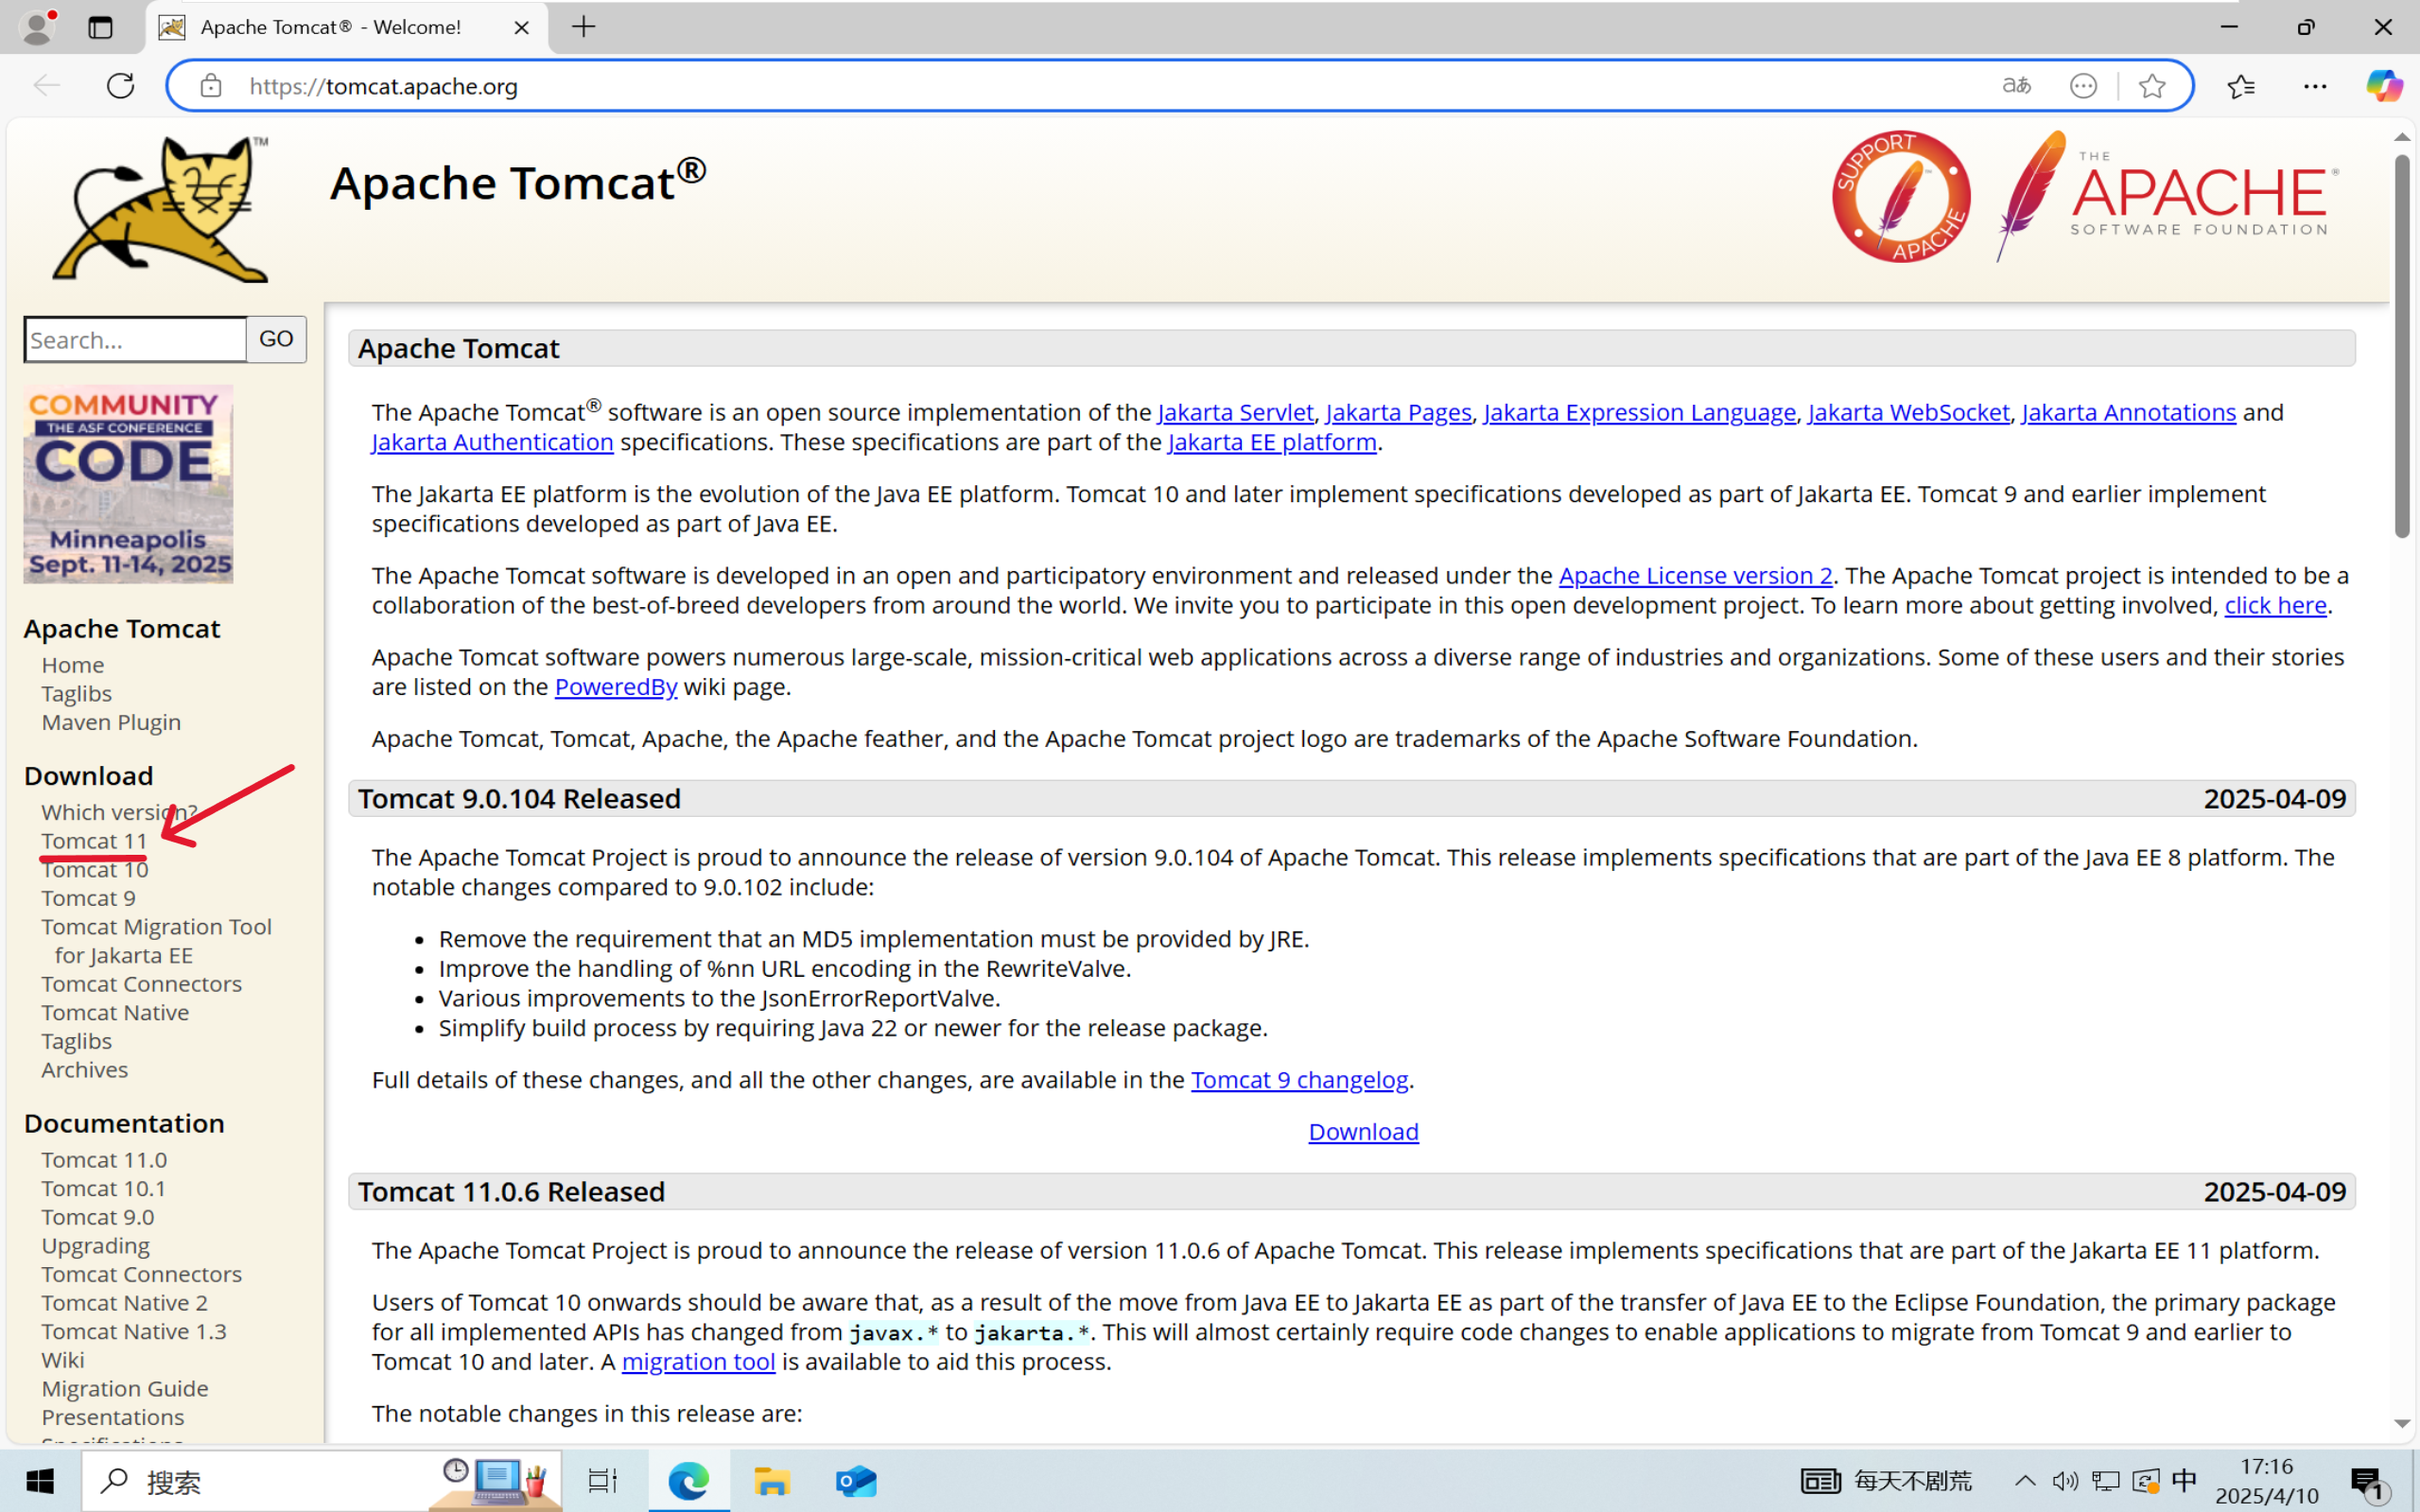This screenshot has height=1512, width=2420.
Task: Open Copilot from the browser toolbar
Action: coord(2384,85)
